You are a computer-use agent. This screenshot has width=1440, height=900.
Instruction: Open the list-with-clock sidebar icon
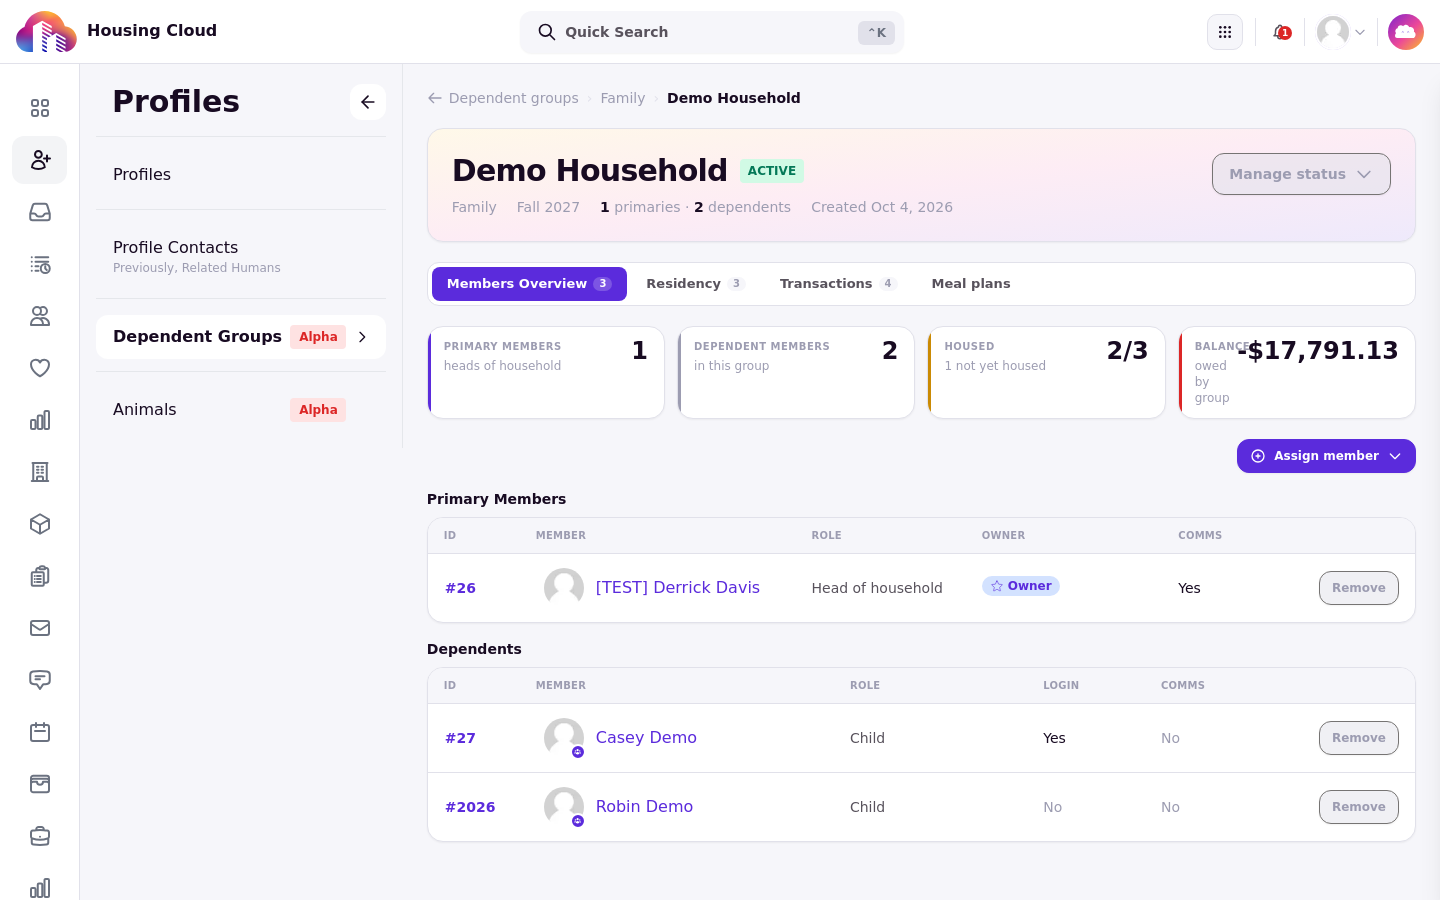(40, 264)
